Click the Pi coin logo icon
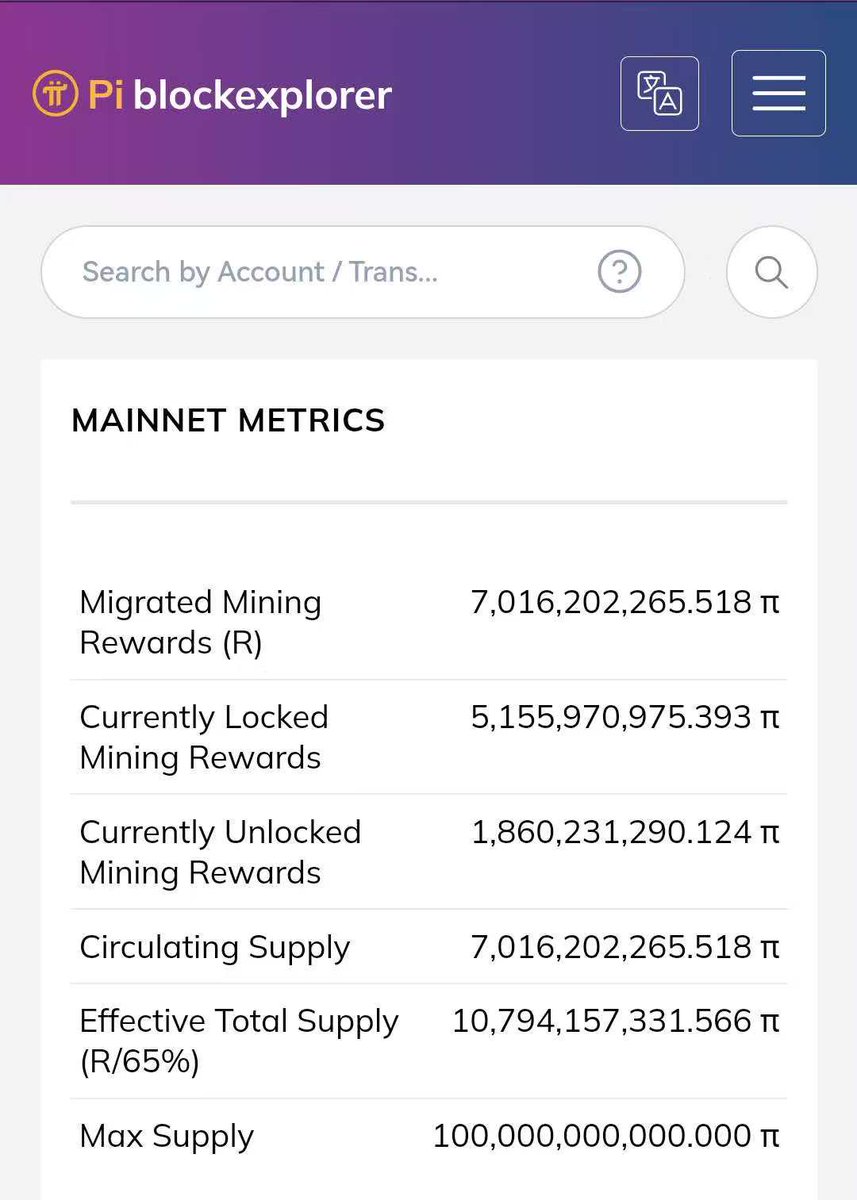The image size is (857, 1200). coord(55,94)
